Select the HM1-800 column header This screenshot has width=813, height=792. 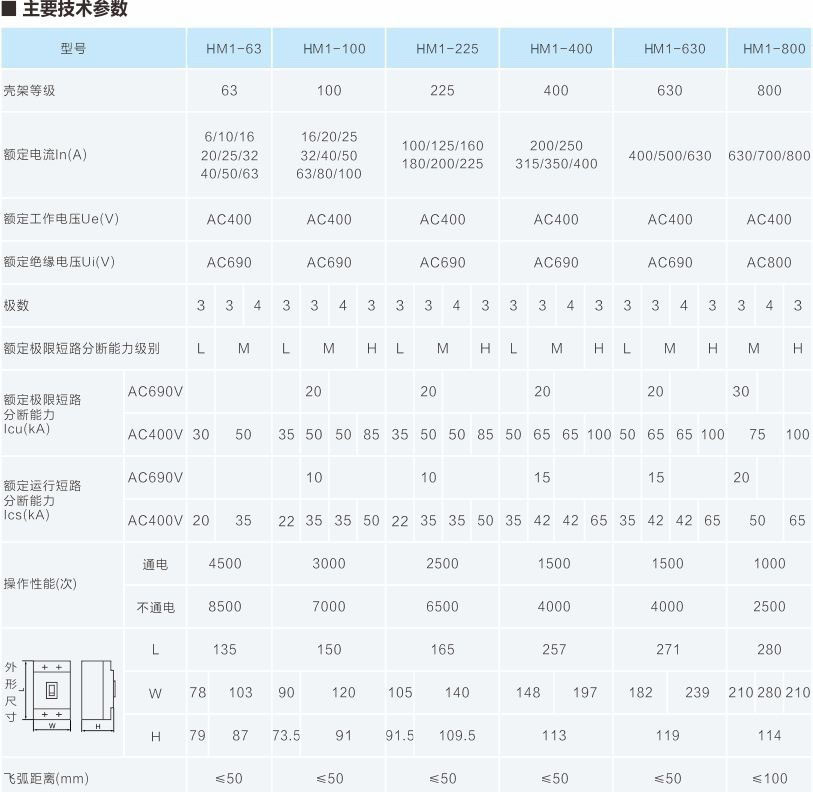pos(769,48)
